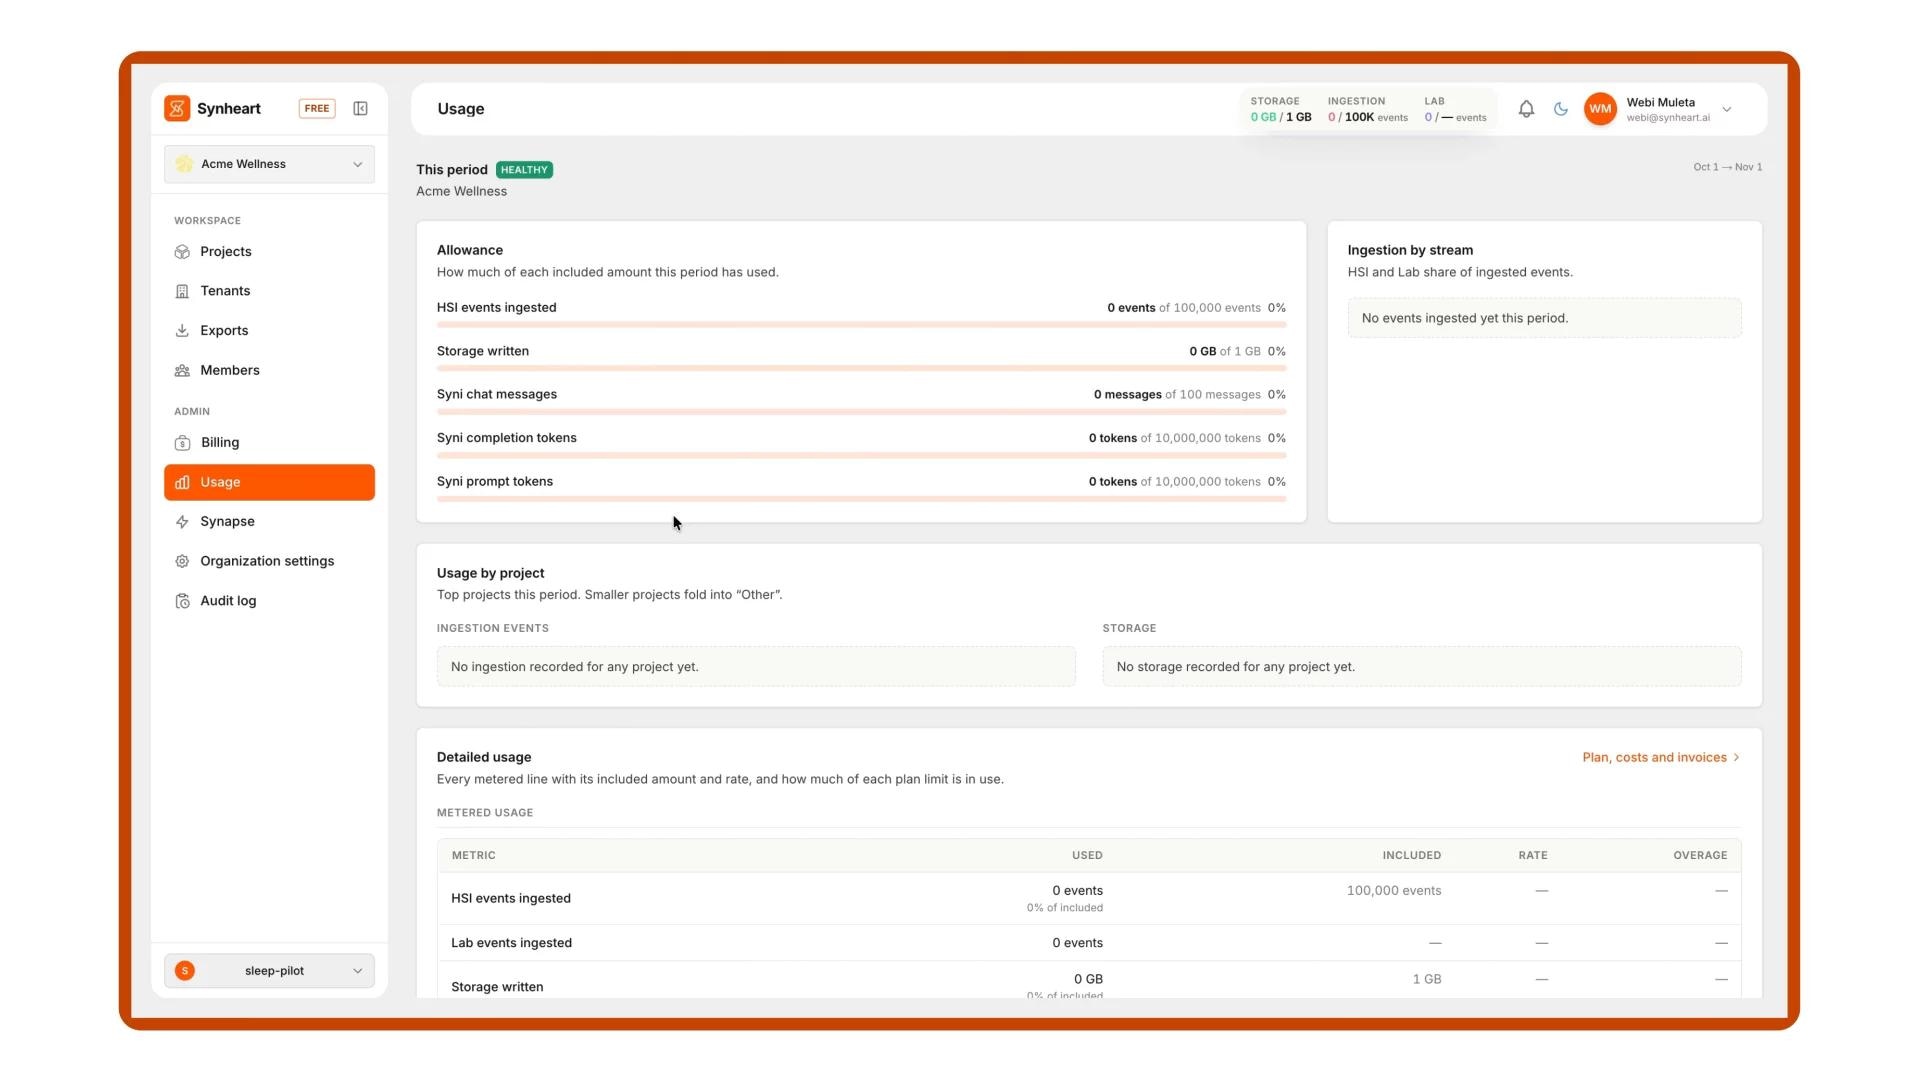The image size is (1920, 1080).
Task: Click the Usage page title
Action: 461,109
